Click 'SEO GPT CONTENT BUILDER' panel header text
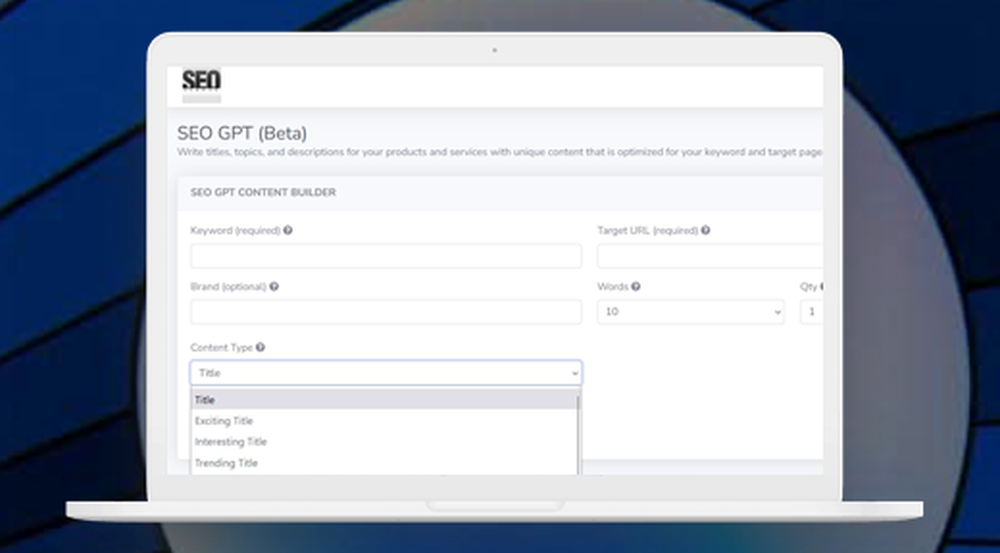Viewport: 1000px width, 553px height. 263,193
